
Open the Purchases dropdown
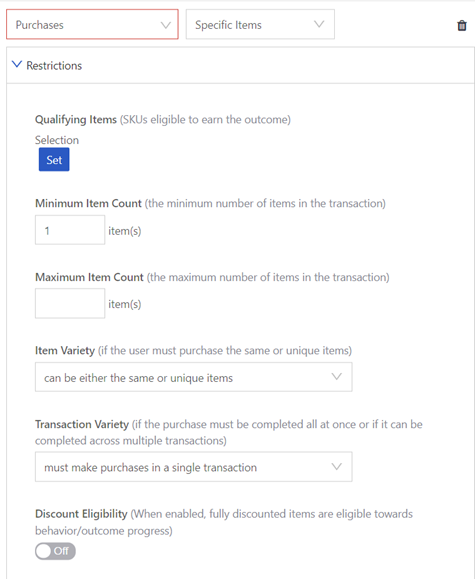92,24
